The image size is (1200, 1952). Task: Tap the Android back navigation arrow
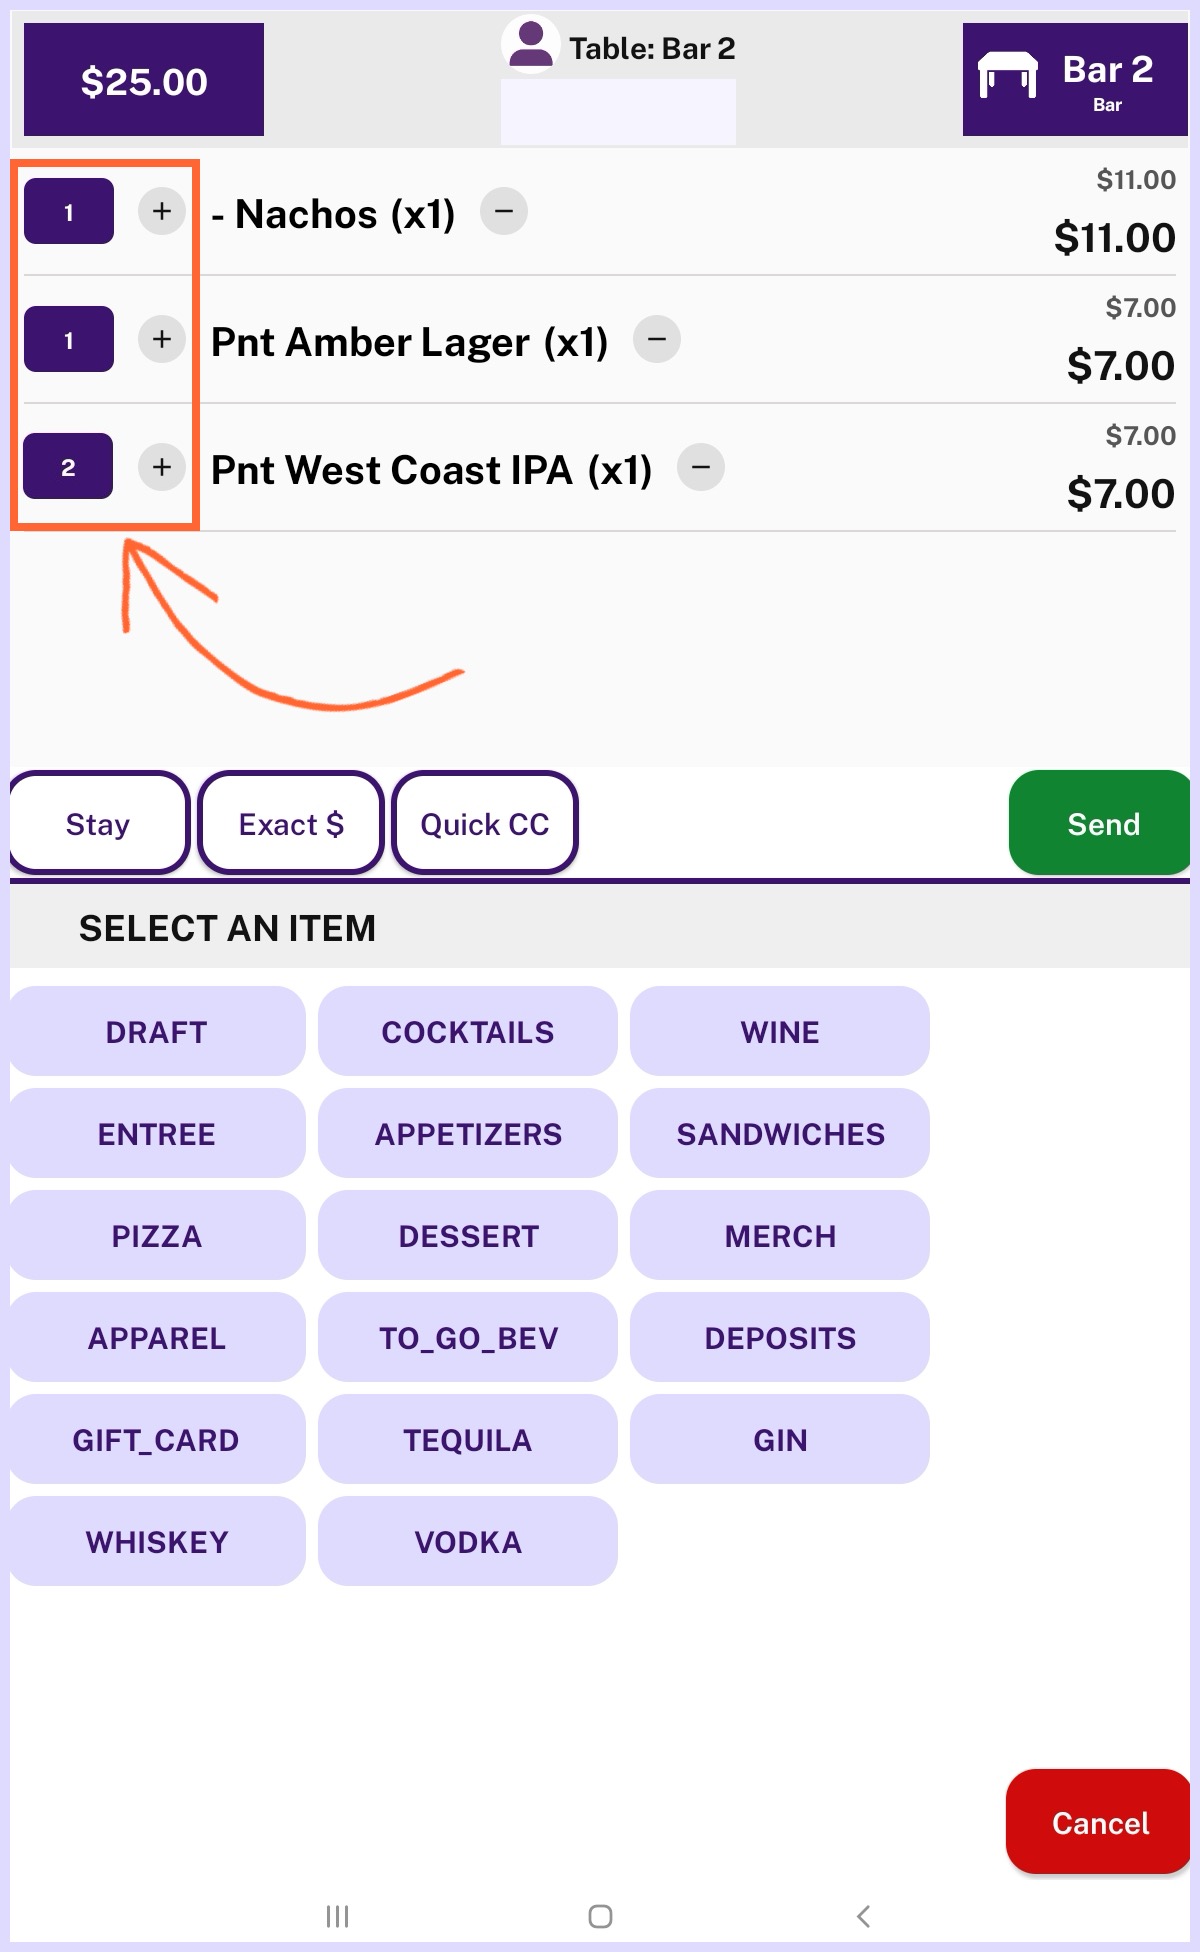coord(863,1916)
